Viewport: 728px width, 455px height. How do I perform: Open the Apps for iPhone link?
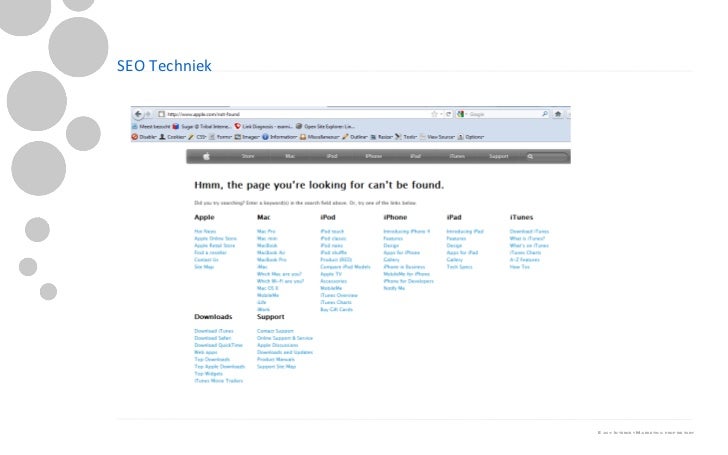pyautogui.click(x=402, y=253)
